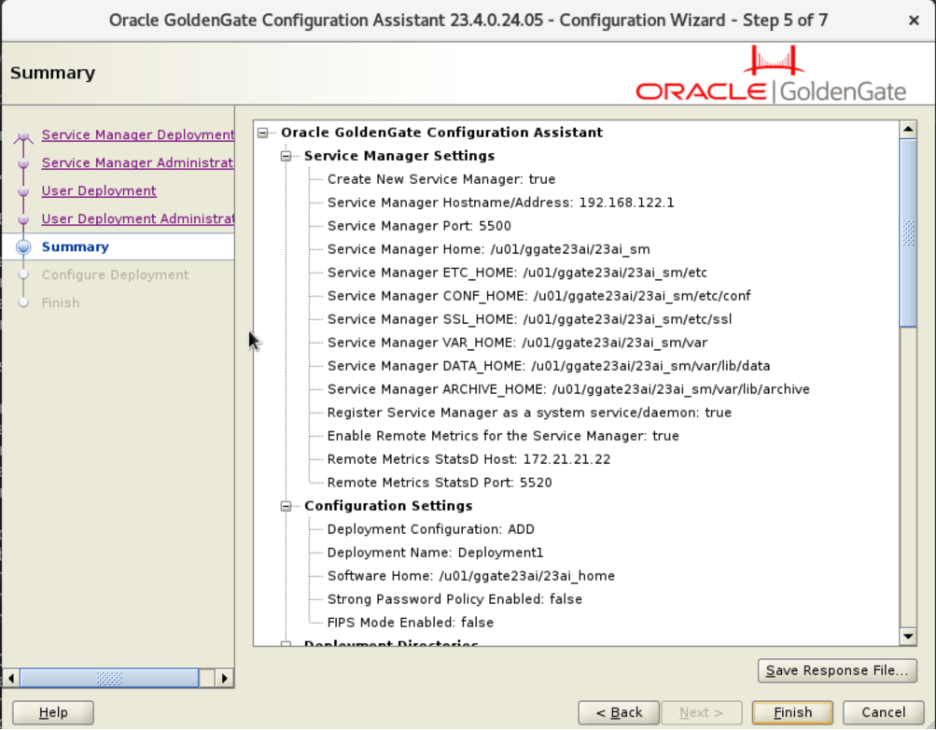This screenshot has width=936, height=730.
Task: Select the Service Manager Settings heading
Action: (399, 156)
